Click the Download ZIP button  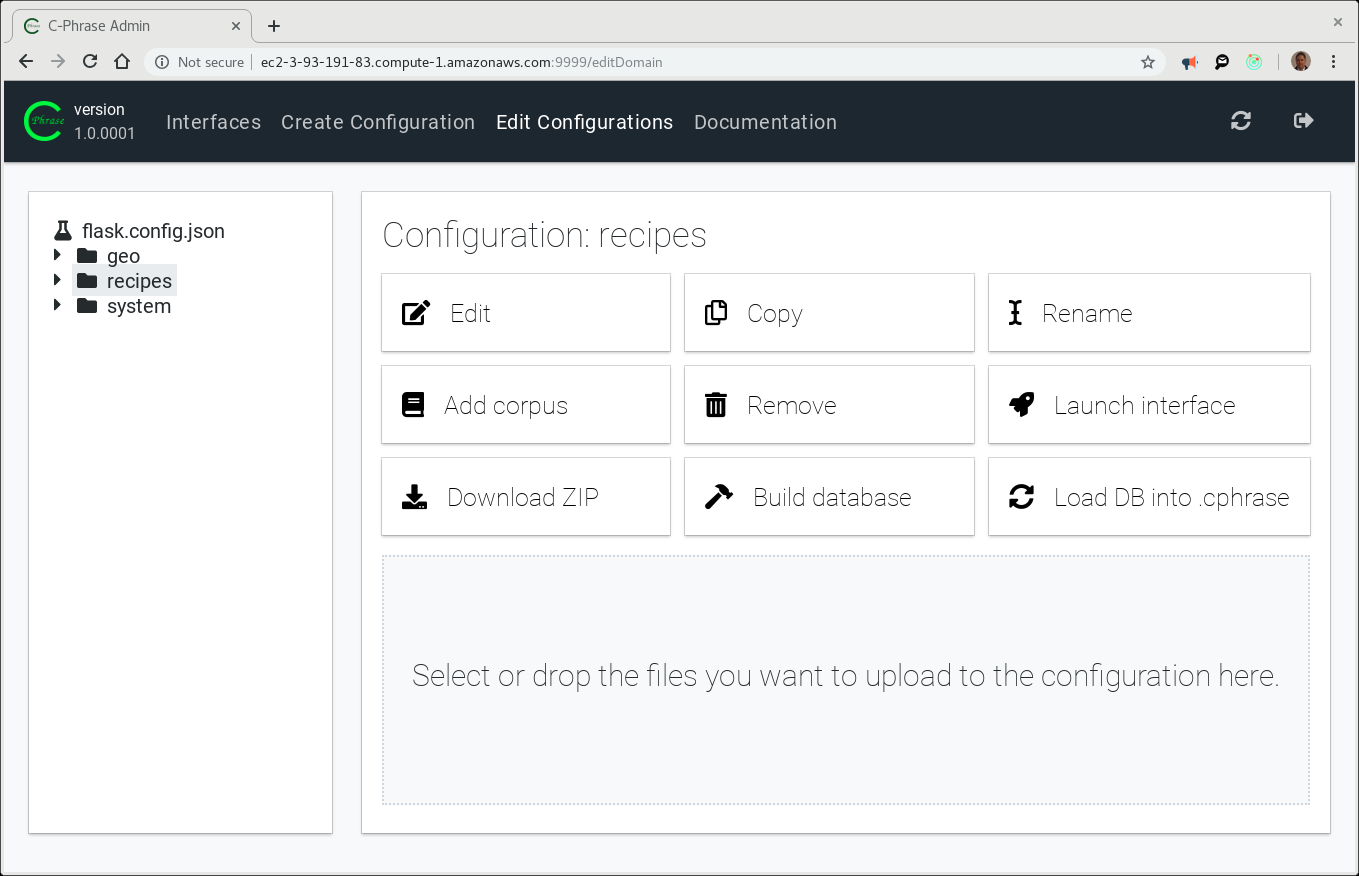click(x=526, y=497)
